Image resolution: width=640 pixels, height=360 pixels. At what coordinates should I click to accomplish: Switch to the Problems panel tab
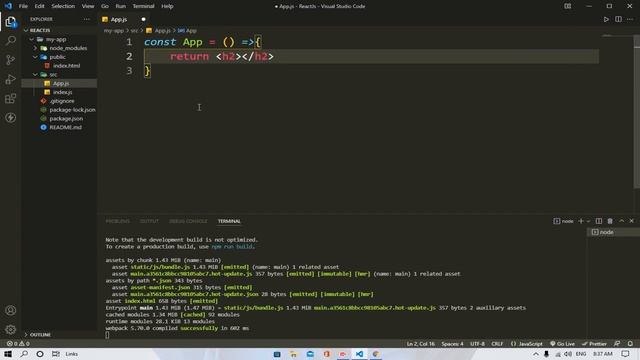118,221
